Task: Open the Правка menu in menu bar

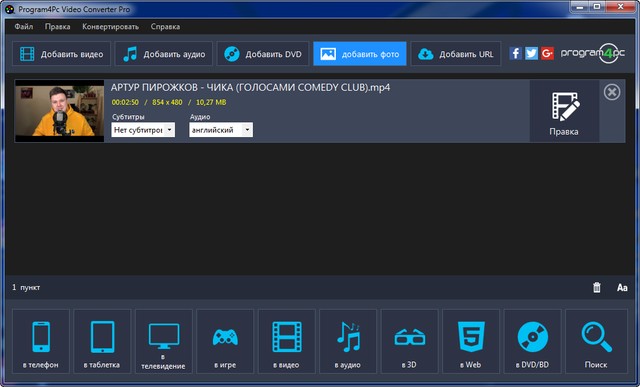Action: 58,27
